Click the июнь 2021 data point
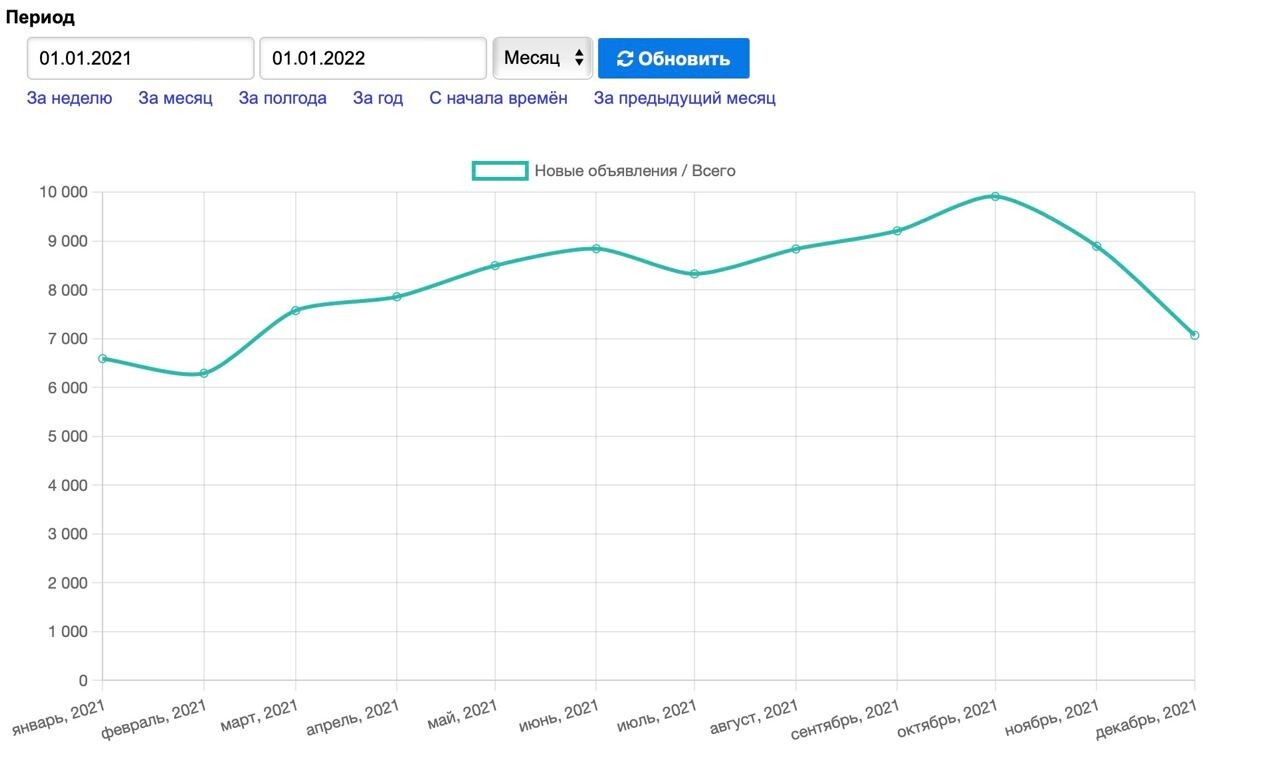Screen dimensions: 1280x768 596,248
